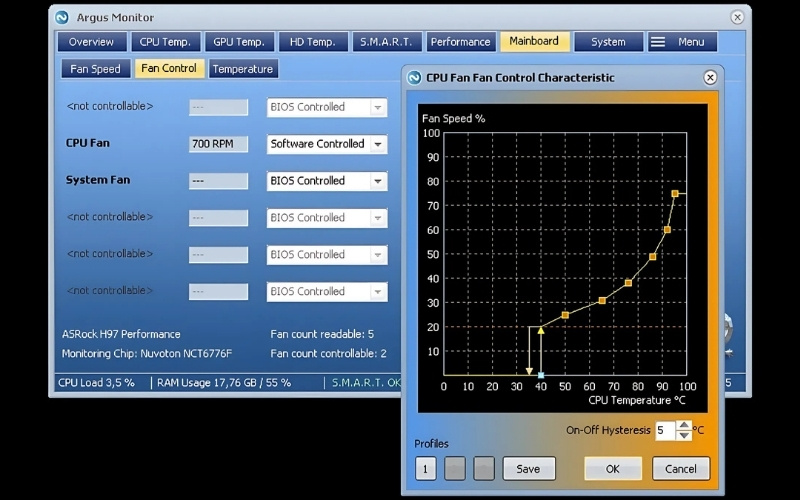Click the Argus Monitor logo in the main title bar
Screen dimensions: 800x500
pos(62,18)
